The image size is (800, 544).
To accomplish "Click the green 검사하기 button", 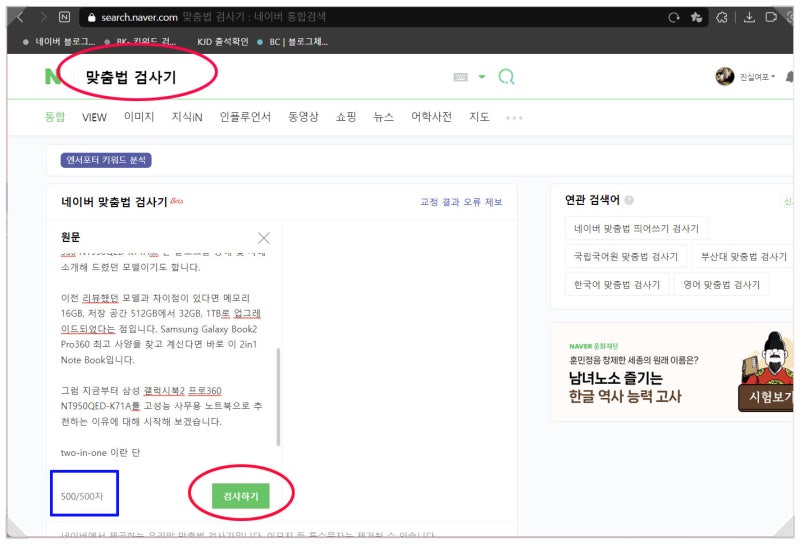I will (x=240, y=496).
